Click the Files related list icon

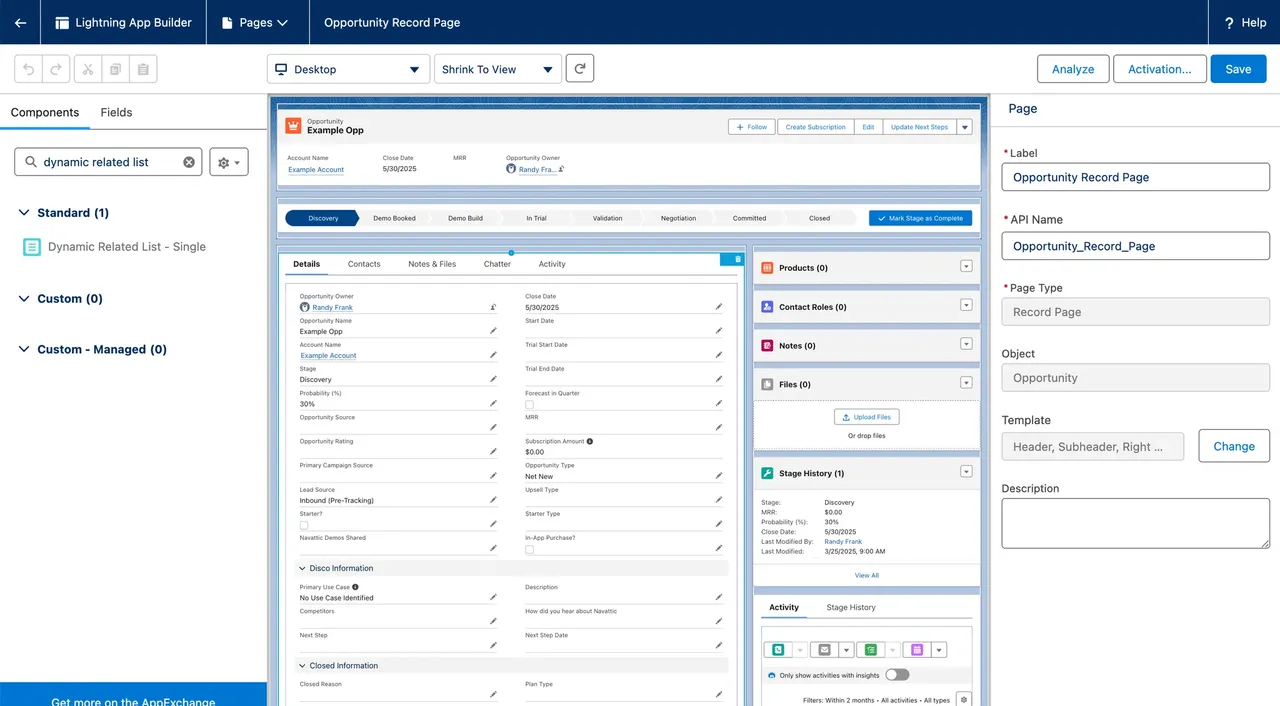coord(767,384)
